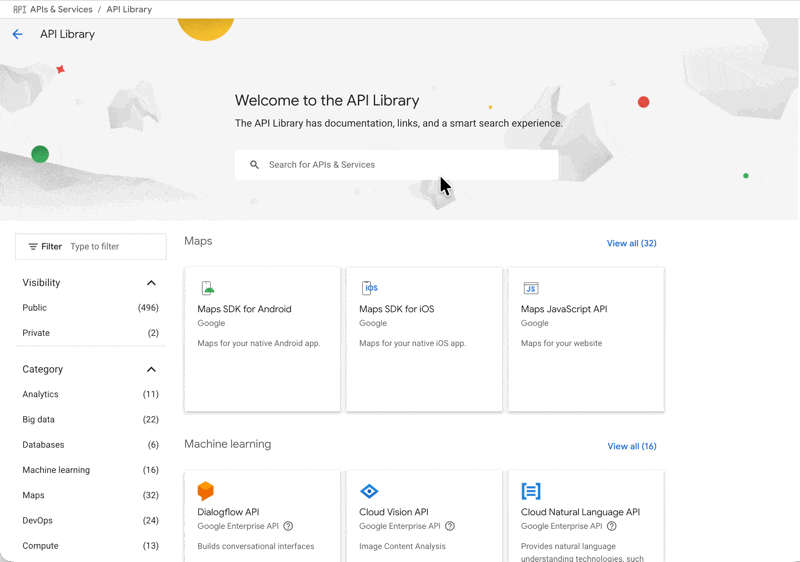Image resolution: width=800 pixels, height=562 pixels.
Task: Click the help icon beside Dialogflow's Google Enterprise API
Action: click(x=288, y=526)
